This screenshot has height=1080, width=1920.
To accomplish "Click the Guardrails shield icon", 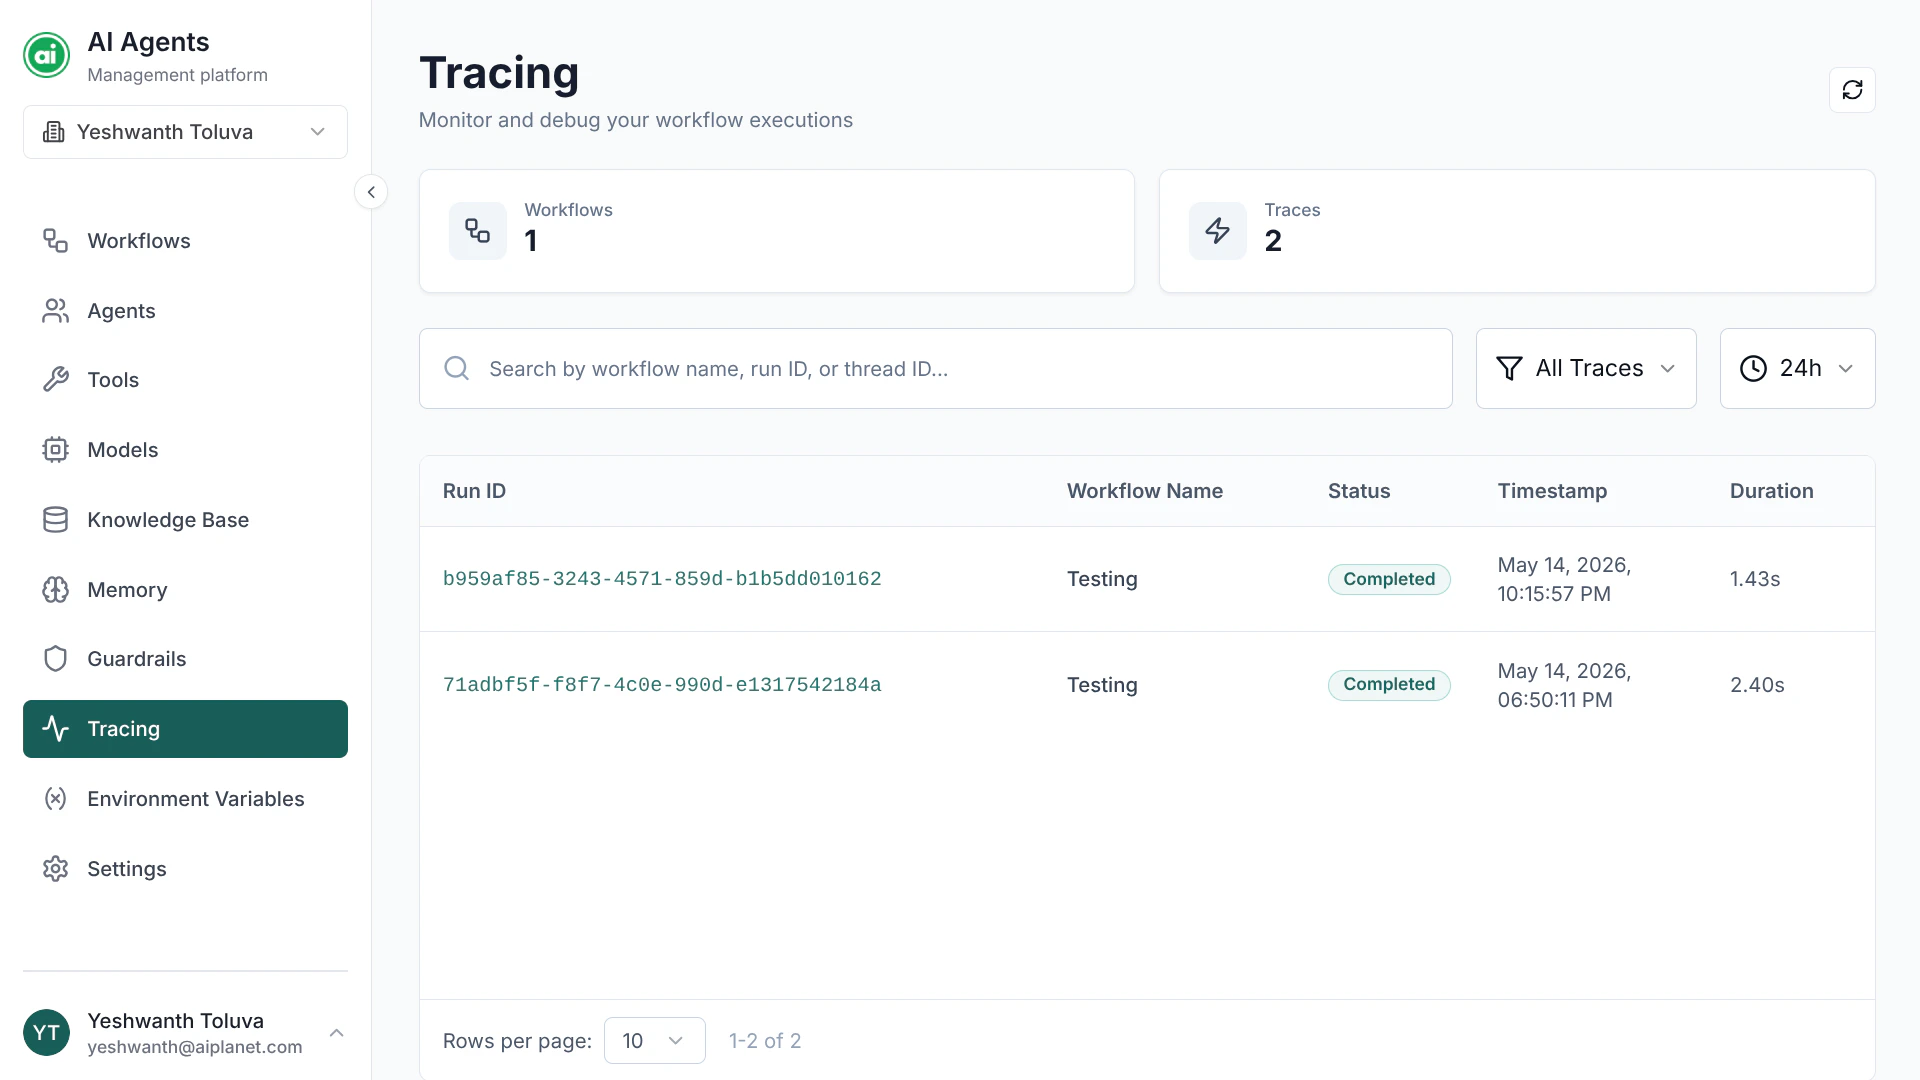I will click(x=55, y=659).
